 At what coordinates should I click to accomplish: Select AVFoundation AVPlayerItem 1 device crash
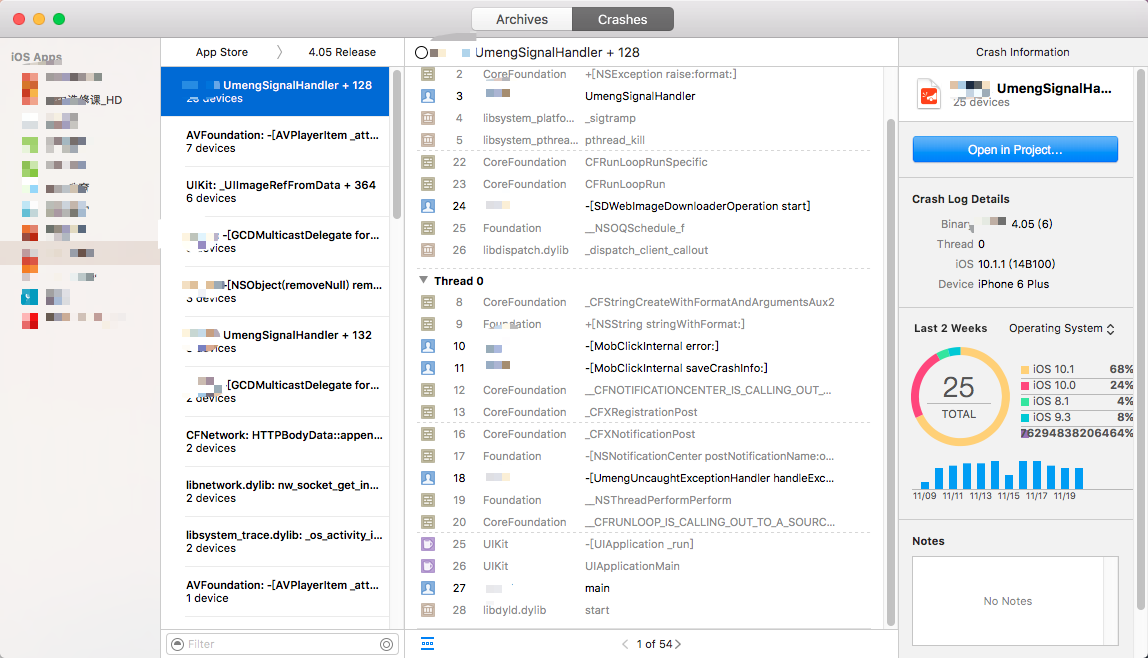275,591
